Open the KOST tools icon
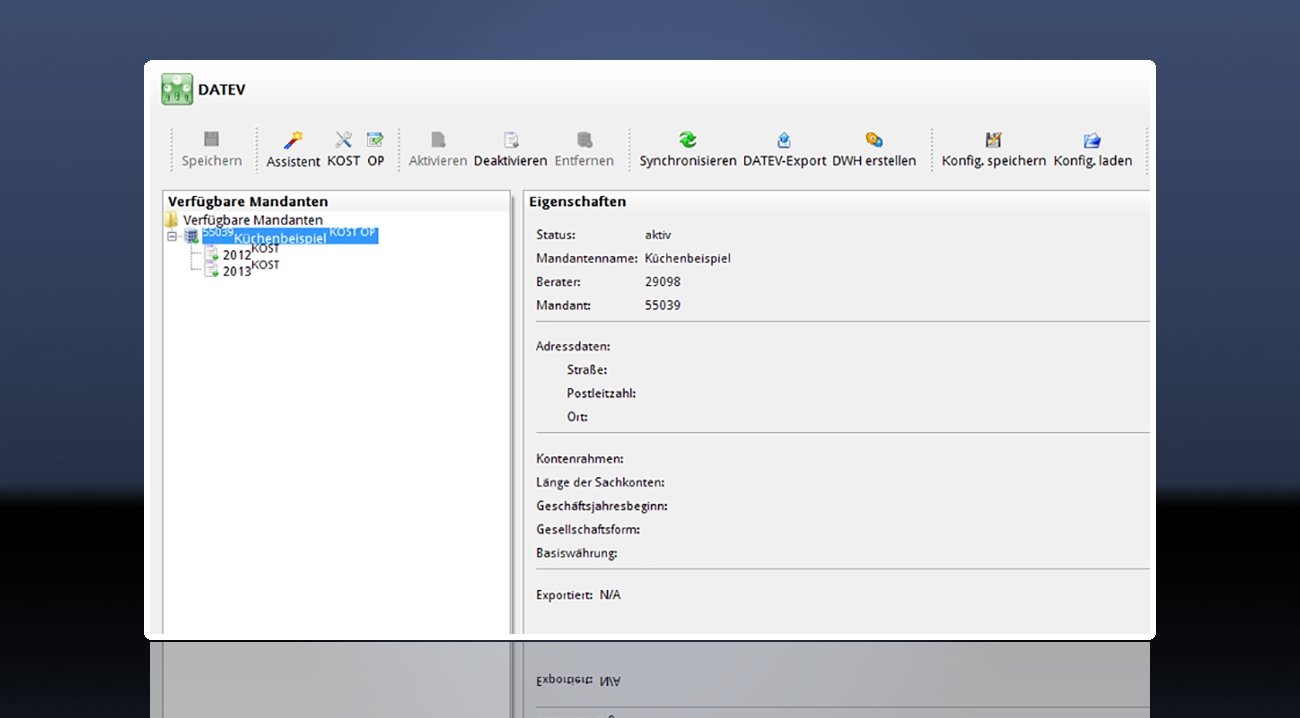 [x=343, y=141]
